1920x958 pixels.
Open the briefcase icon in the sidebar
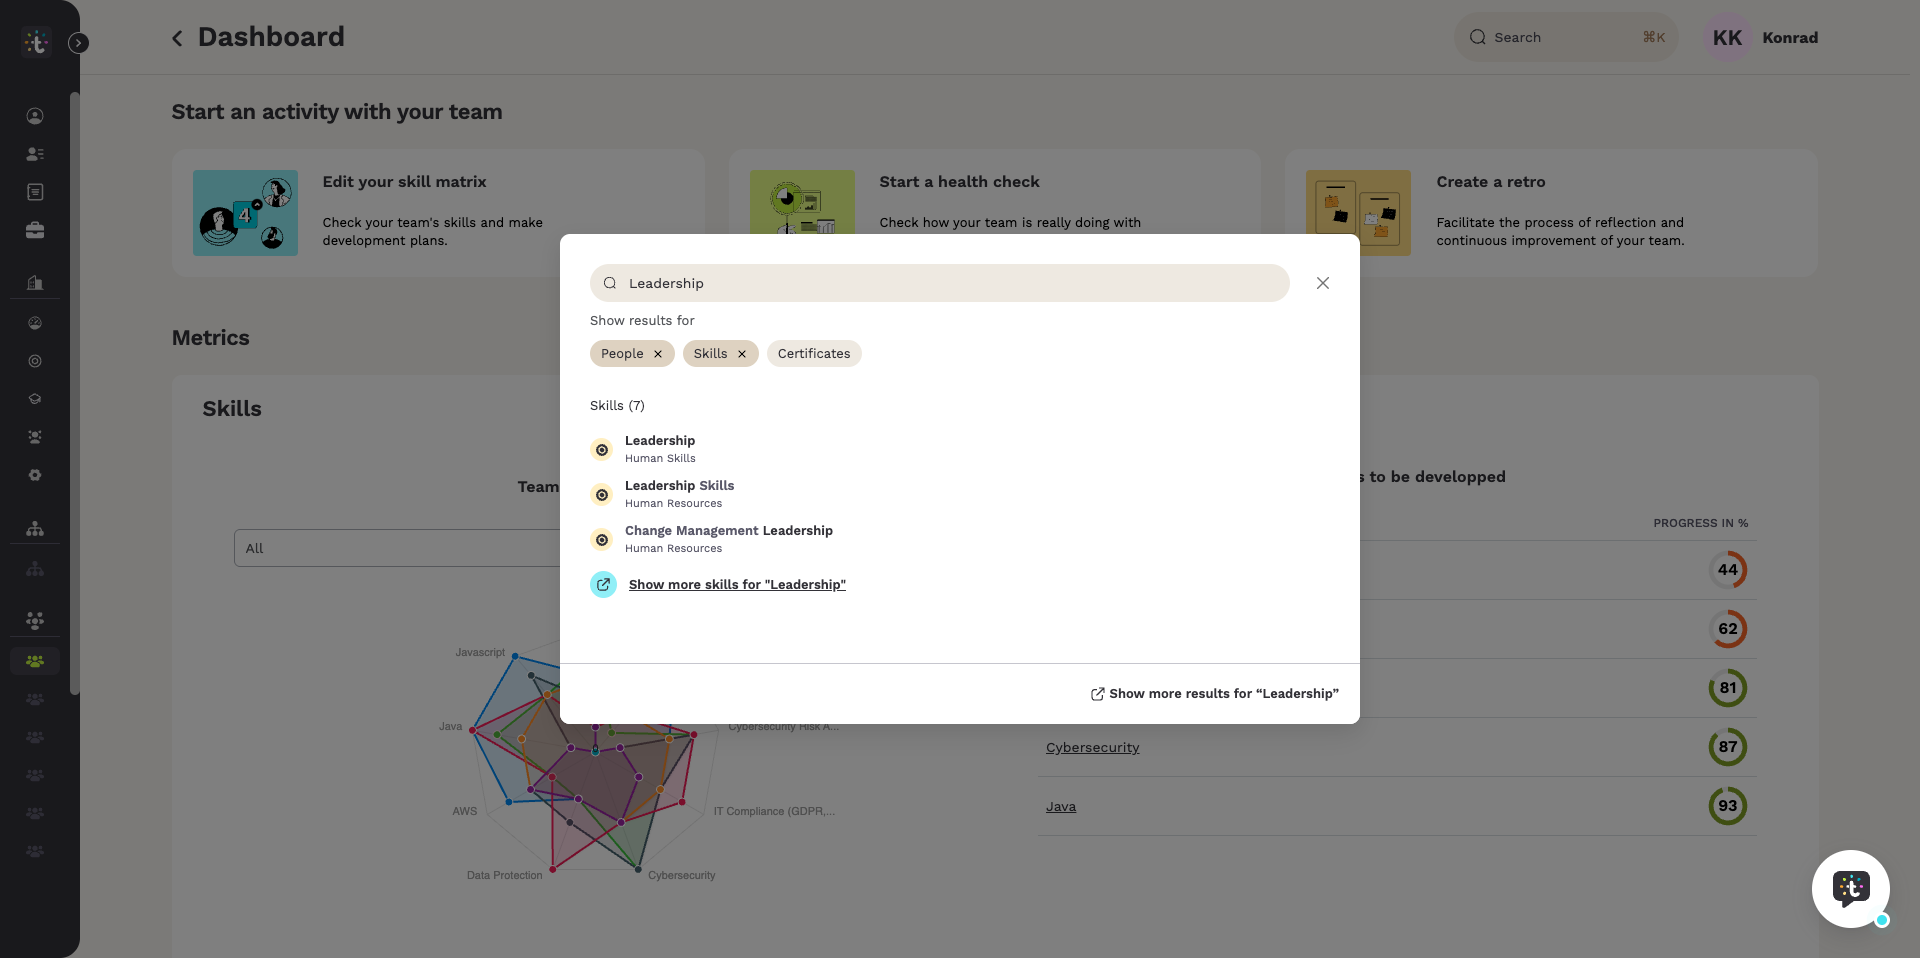[35, 230]
